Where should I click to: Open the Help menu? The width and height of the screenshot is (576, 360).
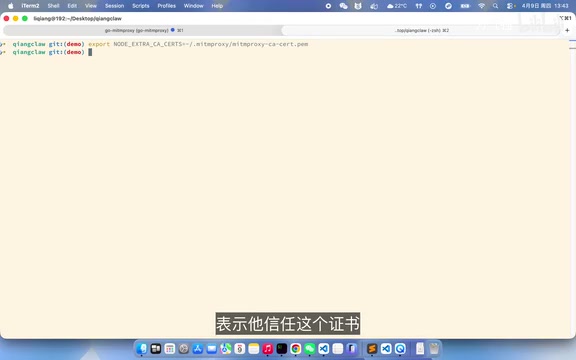pyautogui.click(x=217, y=6)
